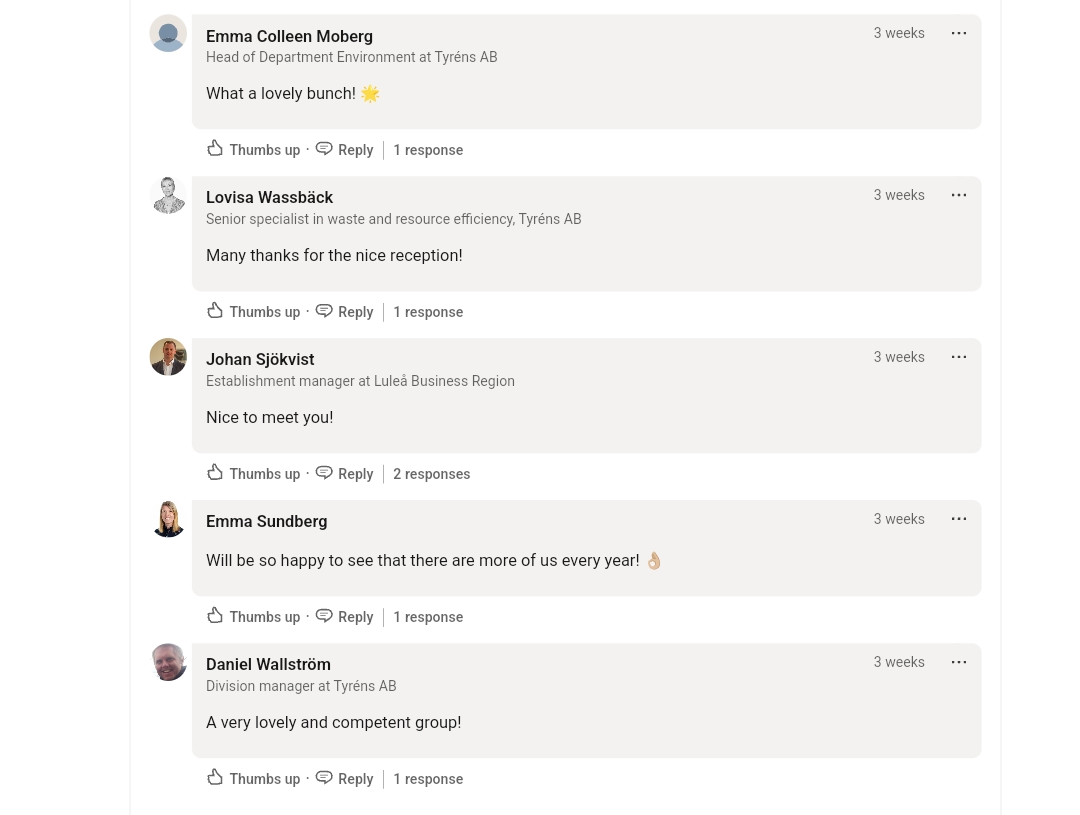Viewport: 1080px width, 815px height.
Task: Expand 1 response under Emma Colleen Moberg's comment
Action: point(428,150)
